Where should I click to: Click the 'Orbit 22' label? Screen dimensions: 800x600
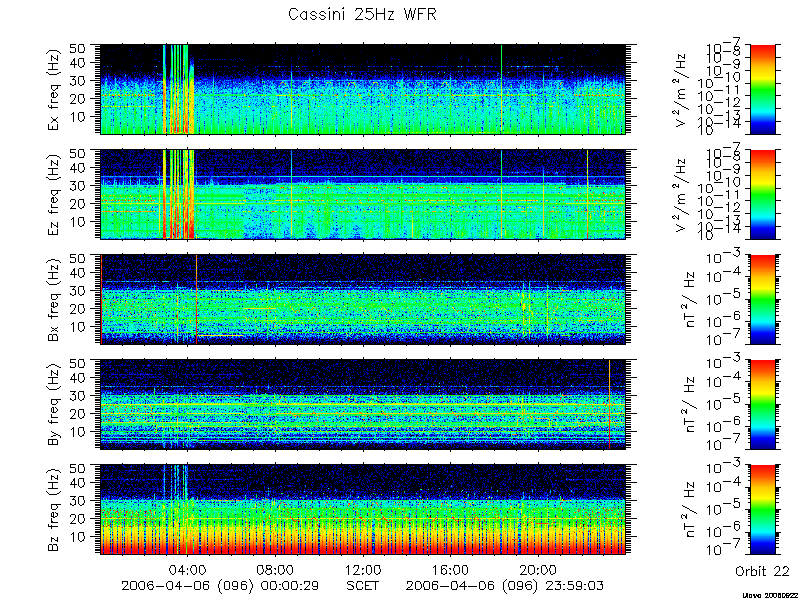click(762, 571)
